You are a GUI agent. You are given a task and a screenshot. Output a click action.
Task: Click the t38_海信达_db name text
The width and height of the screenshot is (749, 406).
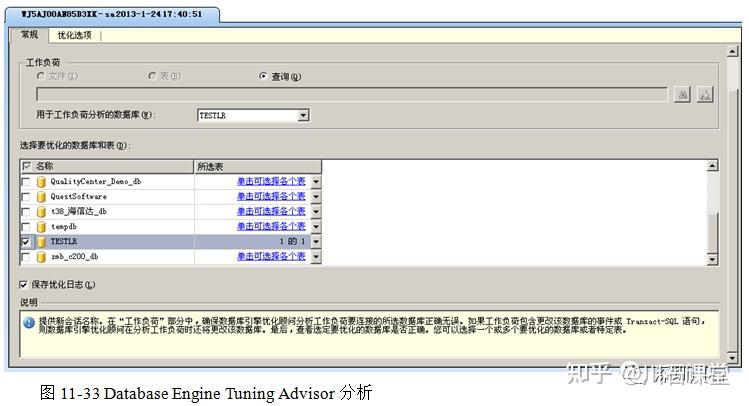point(78,212)
